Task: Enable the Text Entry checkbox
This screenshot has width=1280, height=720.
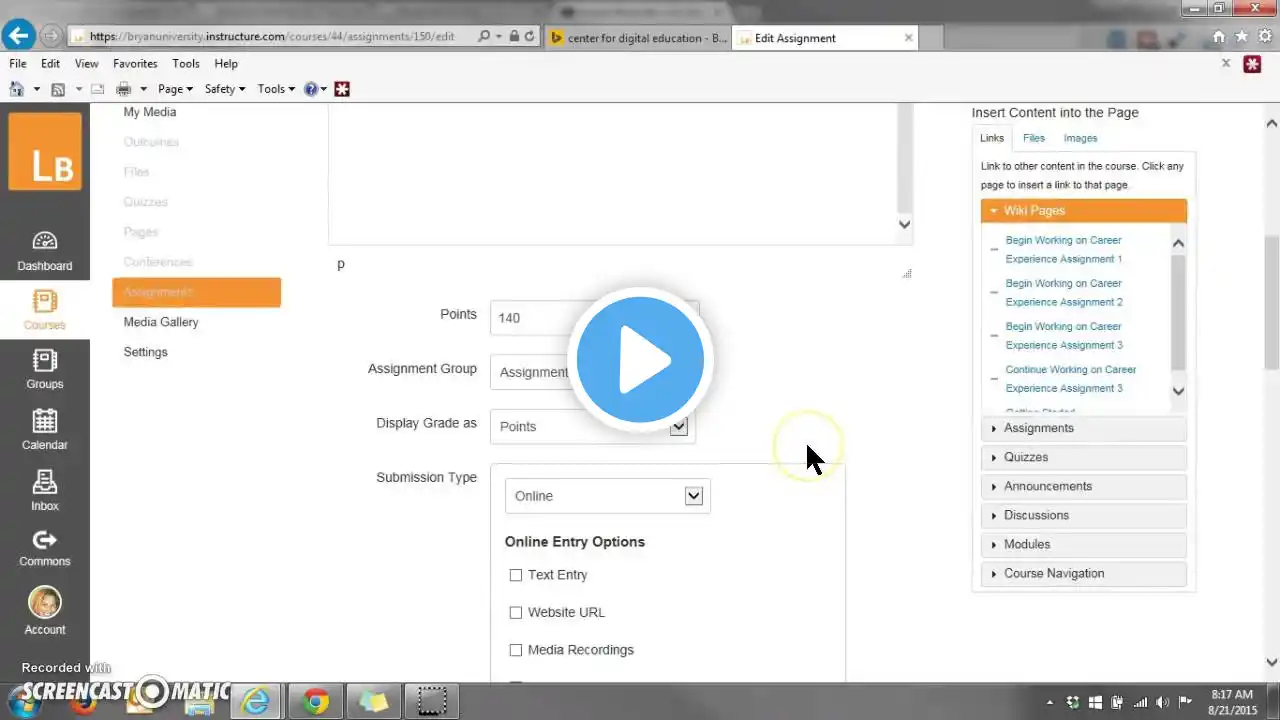Action: pos(516,575)
